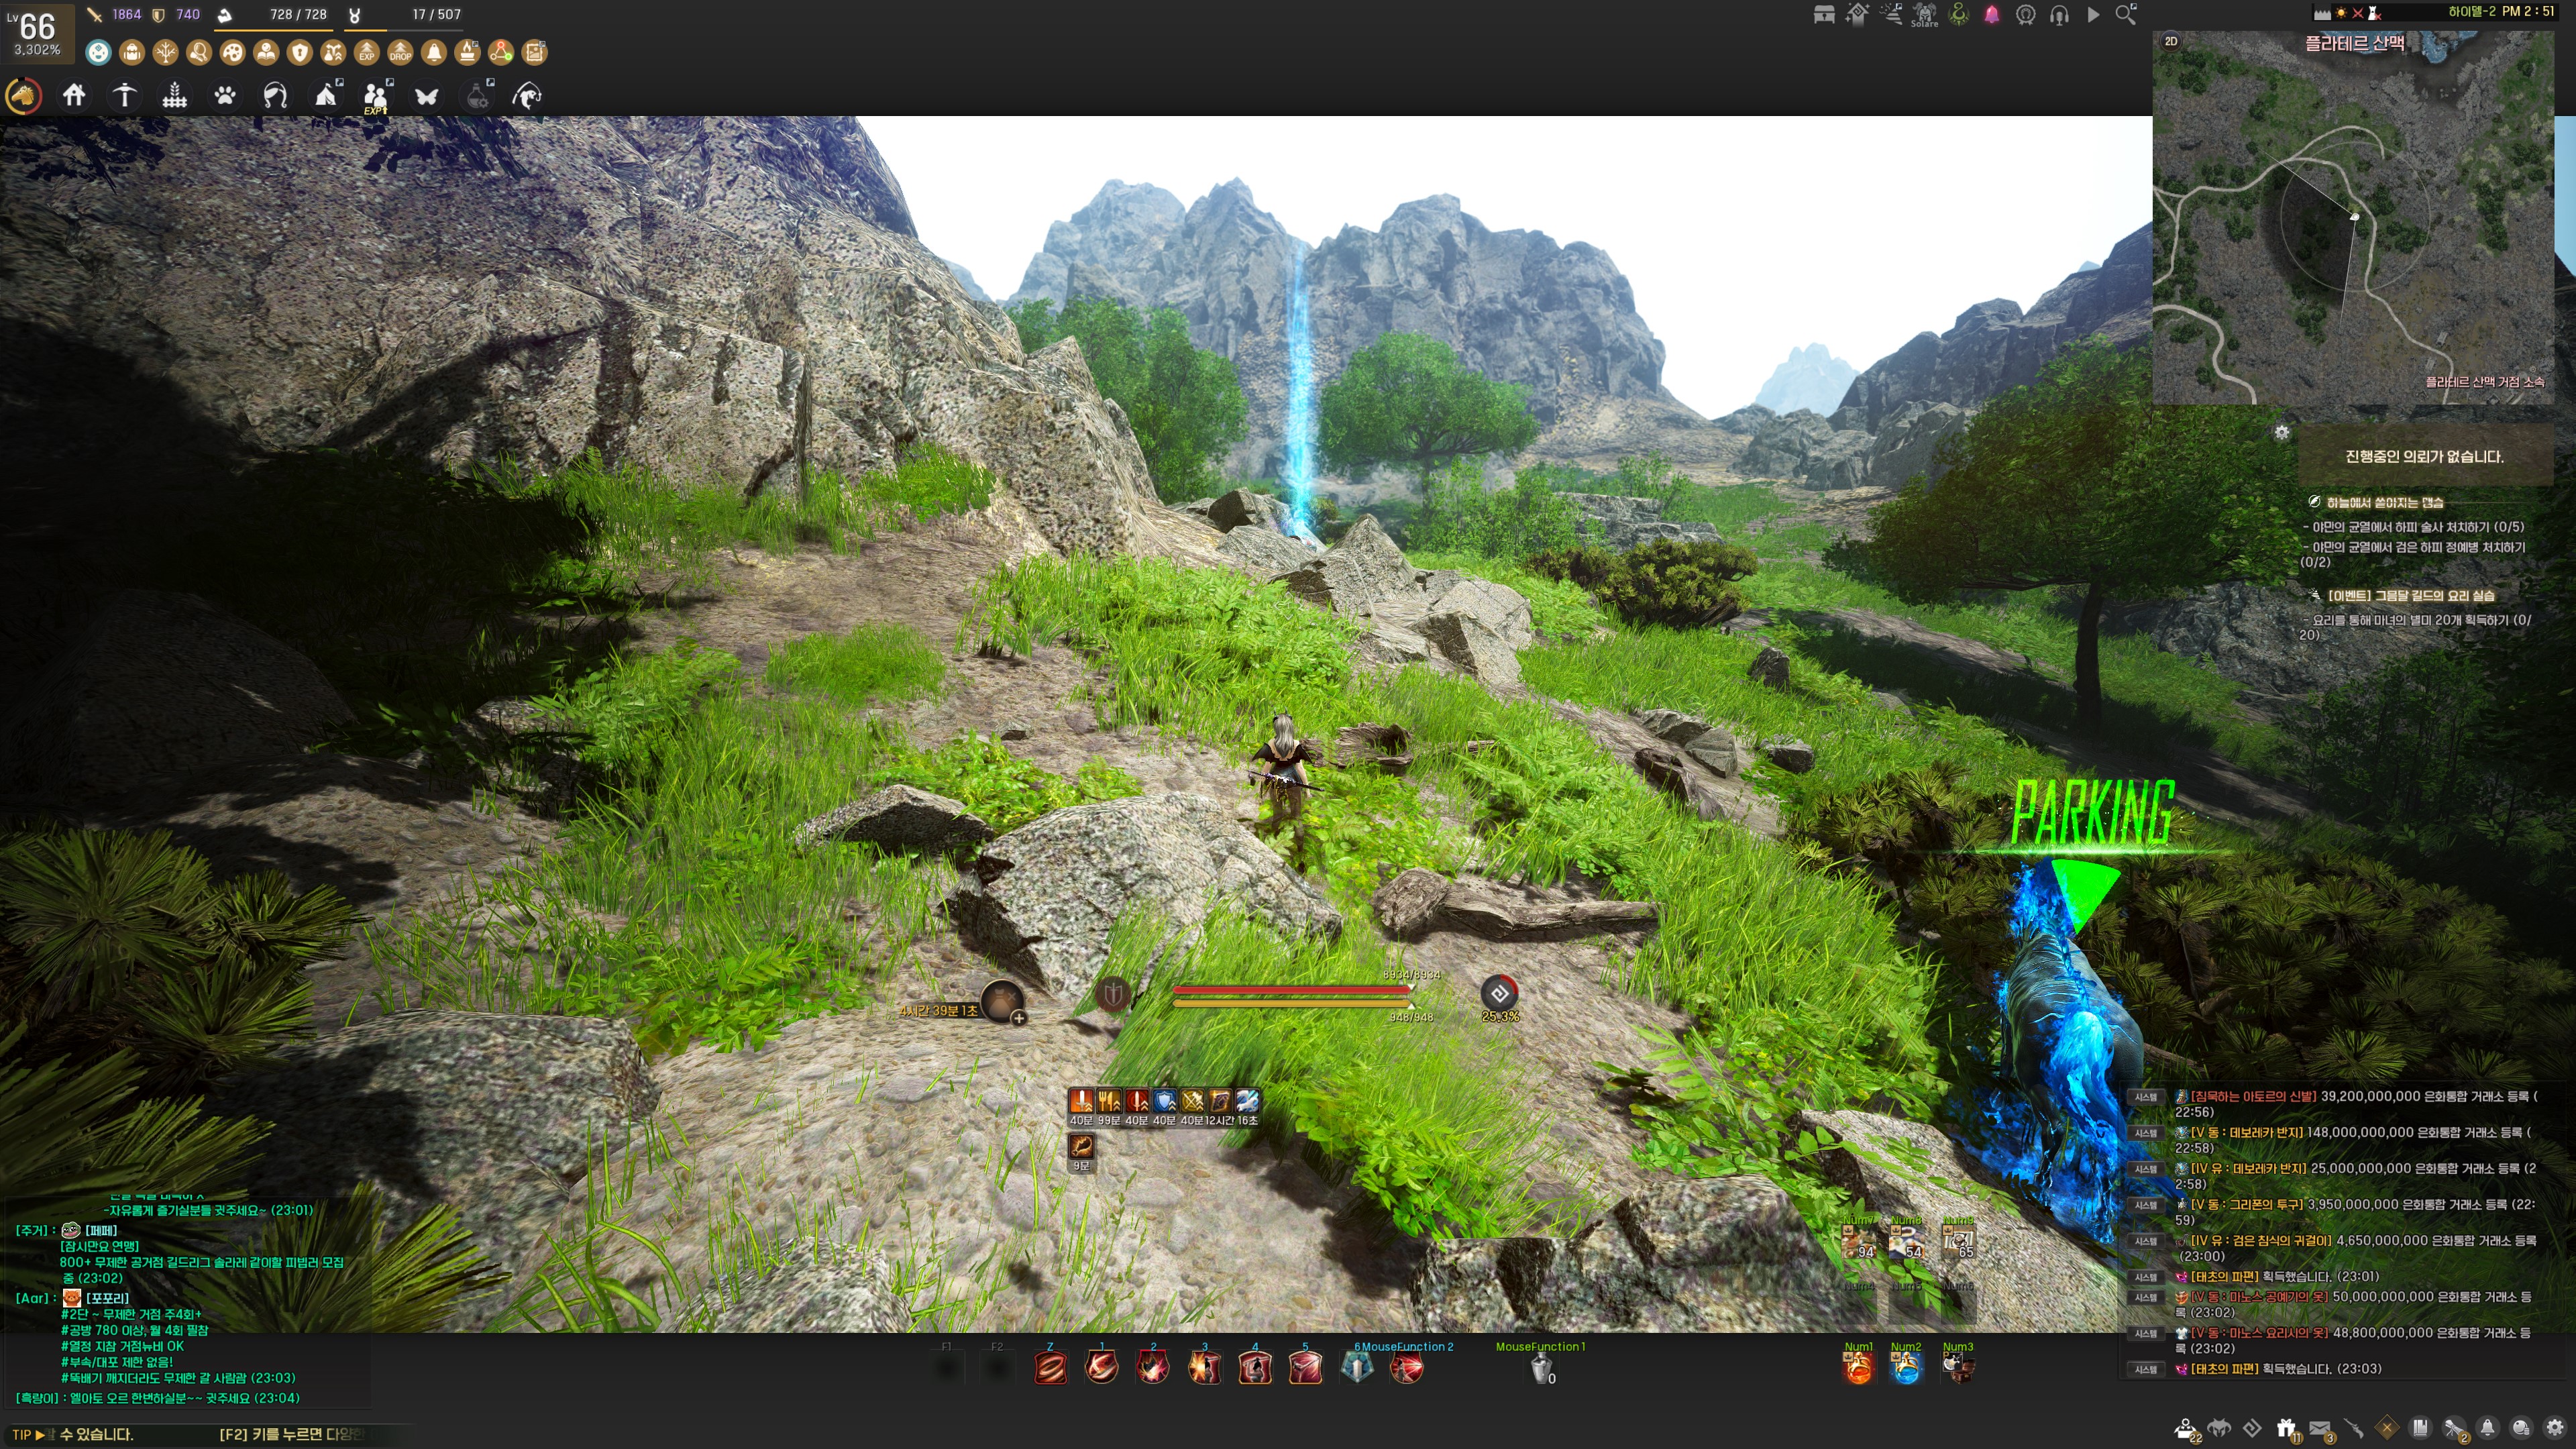Open quest widget gear settings icon

coord(2282,432)
